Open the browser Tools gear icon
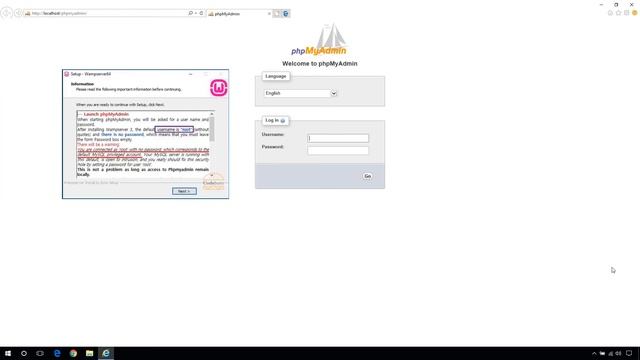Image resolution: width=640 pixels, height=360 pixels. [627, 13]
